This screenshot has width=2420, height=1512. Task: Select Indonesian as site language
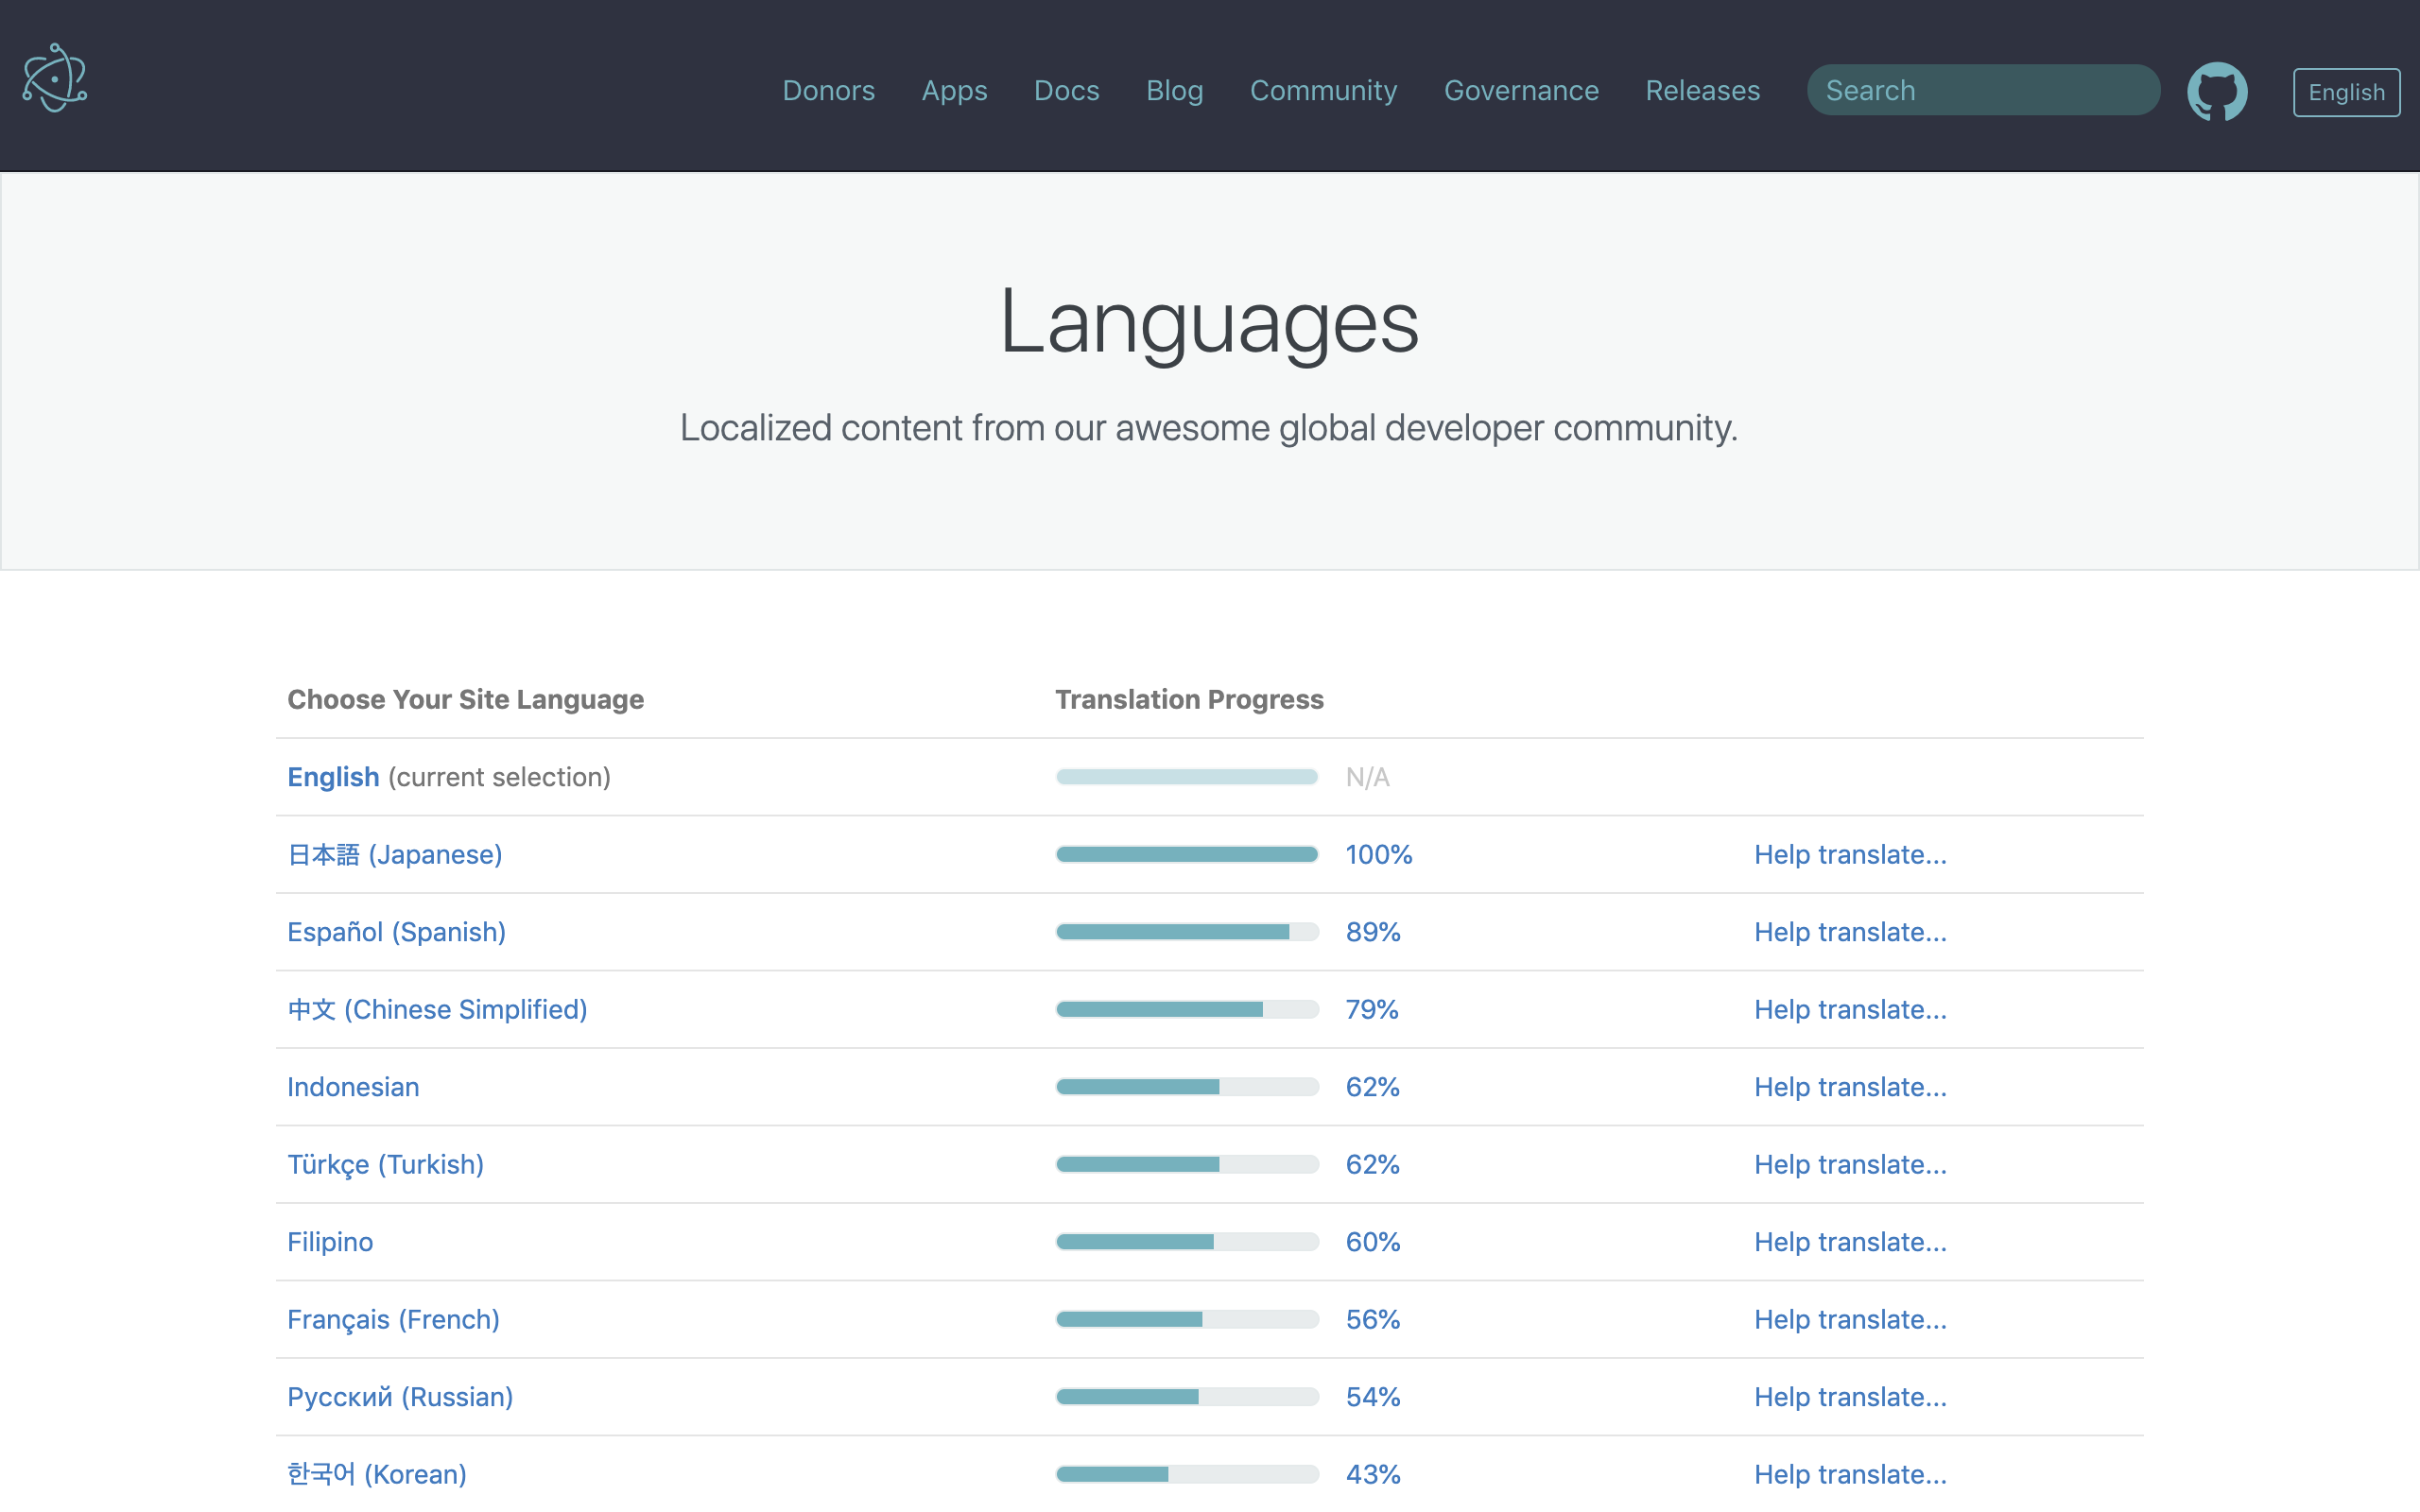(353, 1086)
